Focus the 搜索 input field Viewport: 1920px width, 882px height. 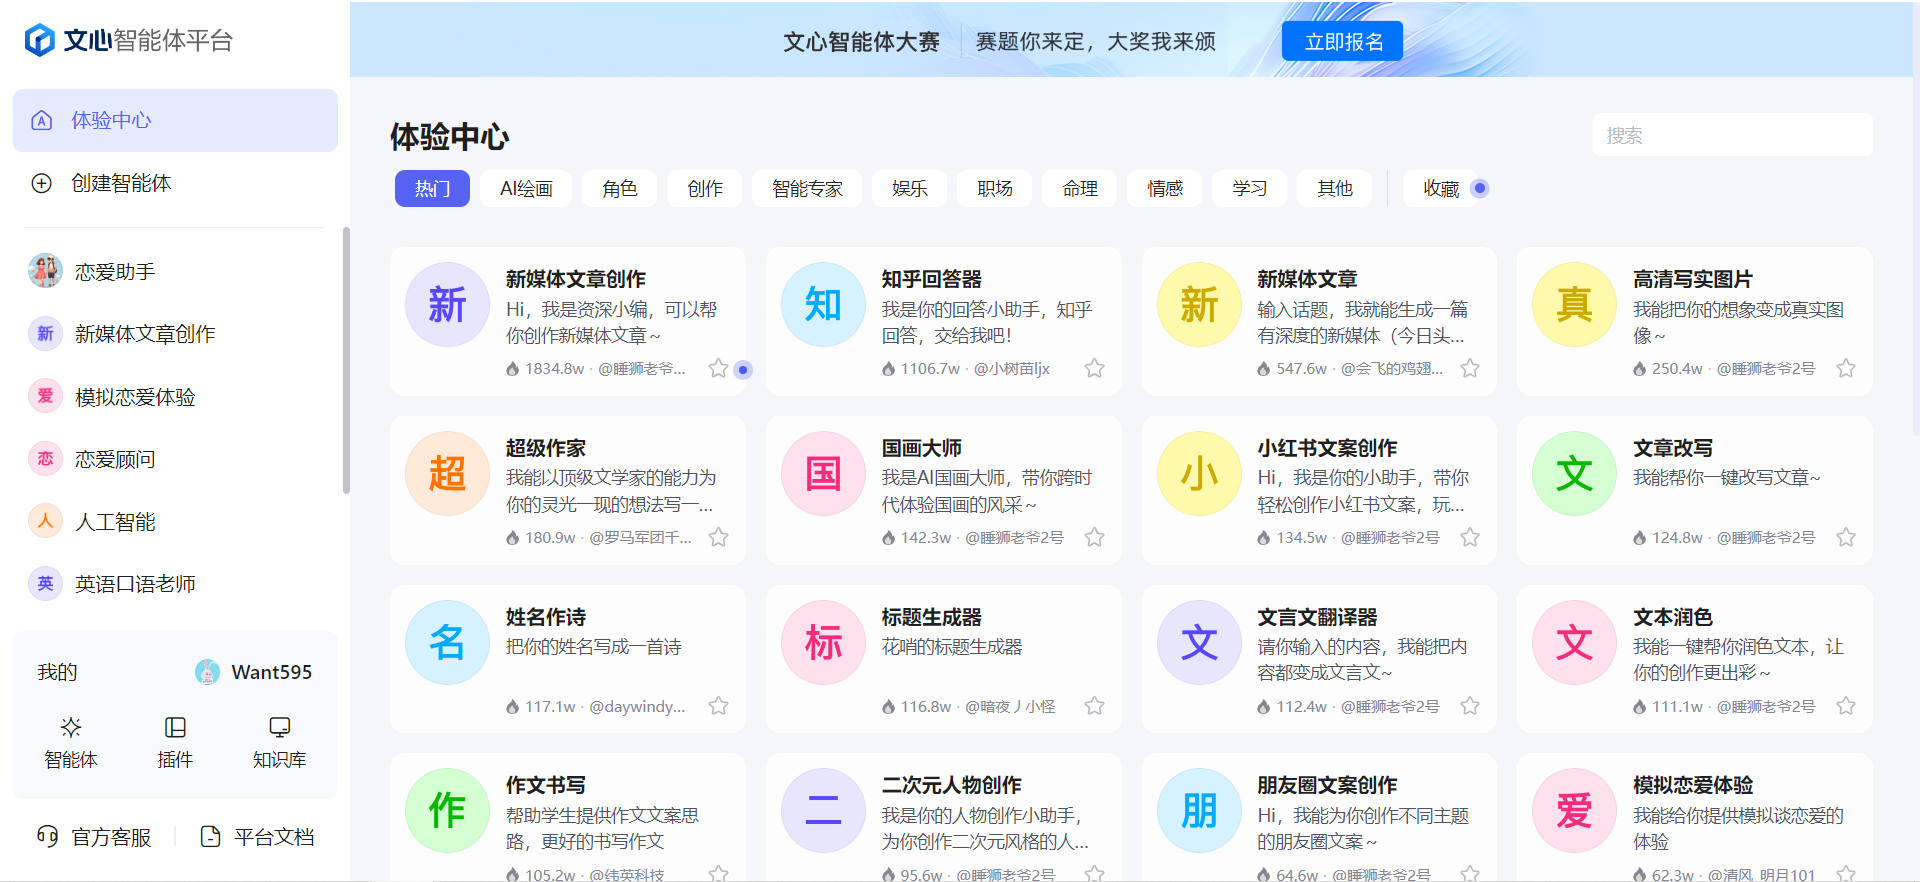1732,135
